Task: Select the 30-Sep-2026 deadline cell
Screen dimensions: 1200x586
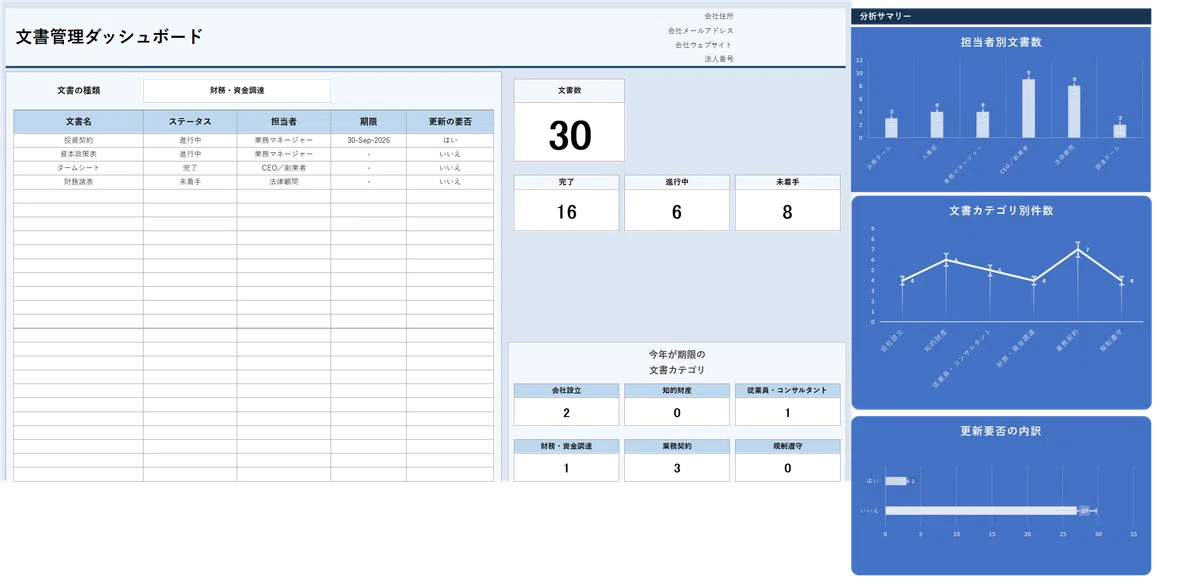Action: point(368,141)
